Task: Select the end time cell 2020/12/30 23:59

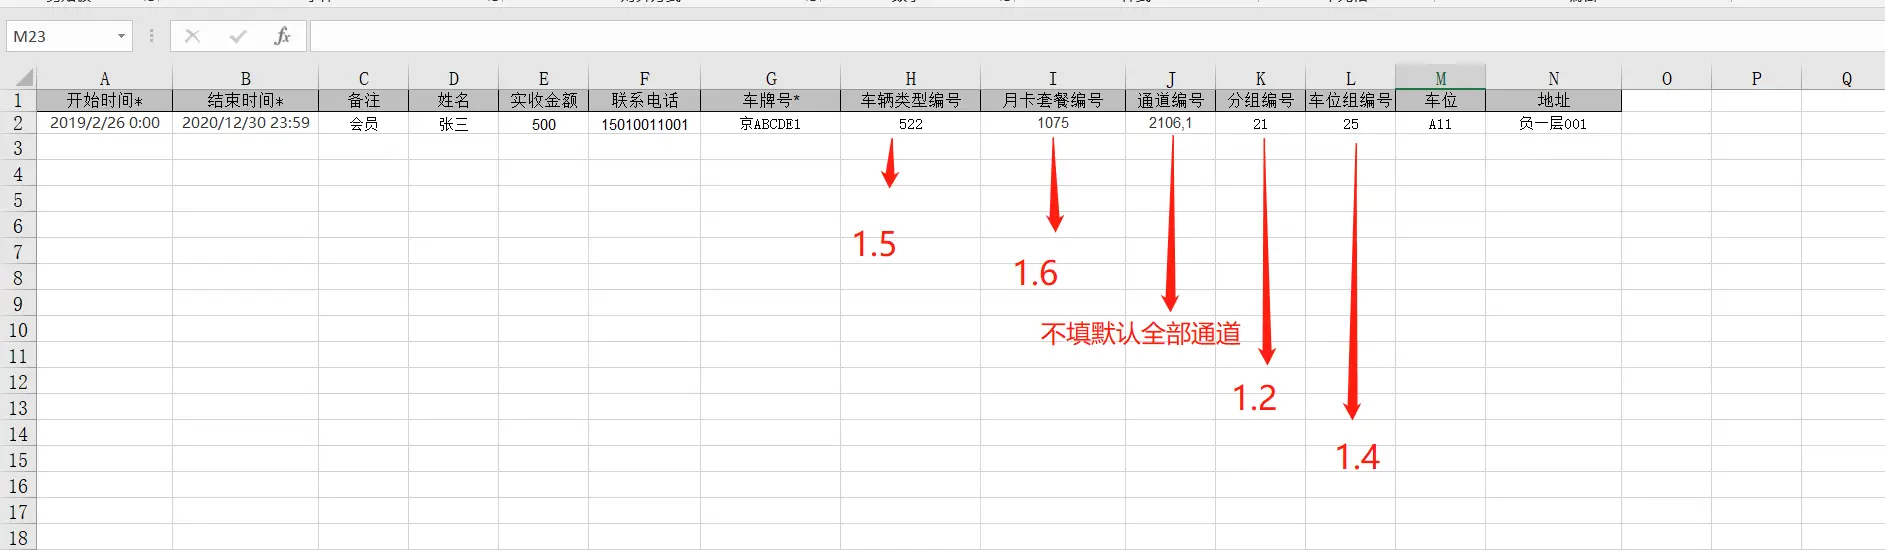Action: [x=245, y=123]
